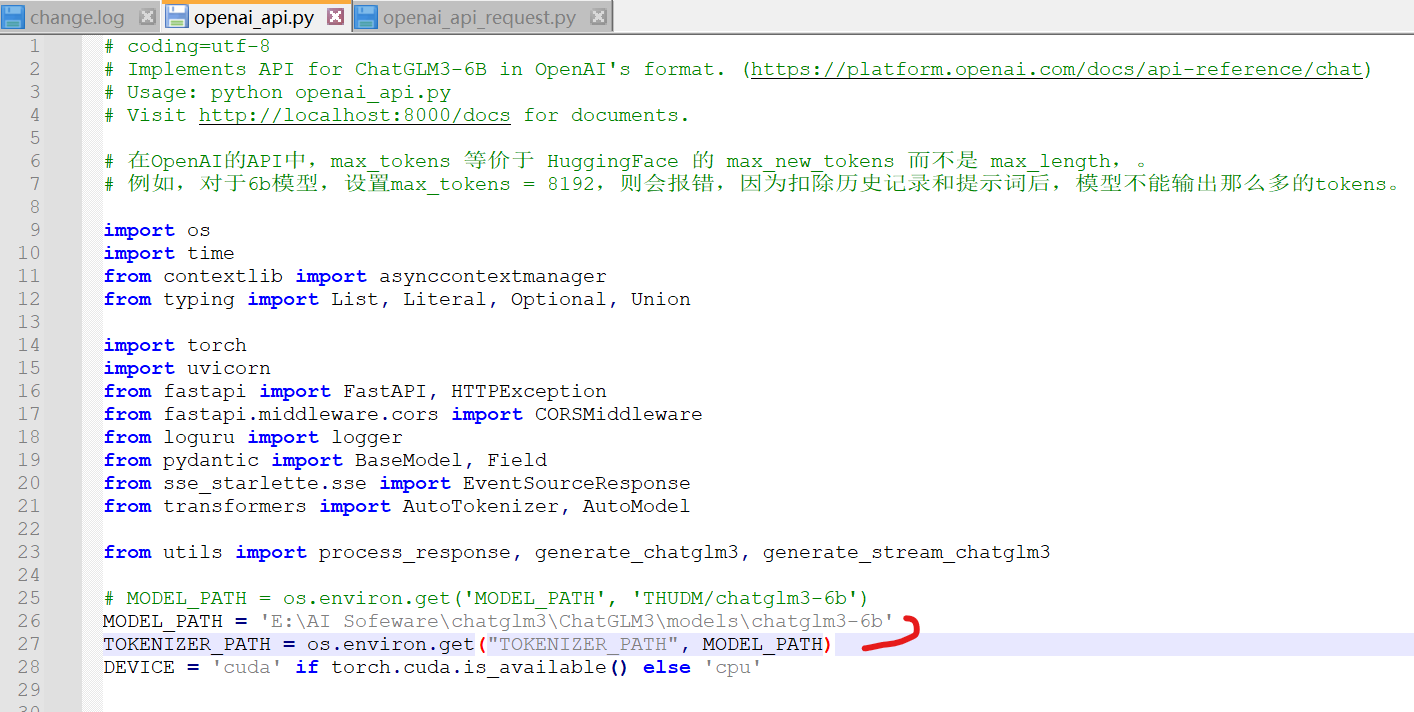The width and height of the screenshot is (1414, 712).
Task: Close the openai_api_request.py tab
Action: [598, 17]
